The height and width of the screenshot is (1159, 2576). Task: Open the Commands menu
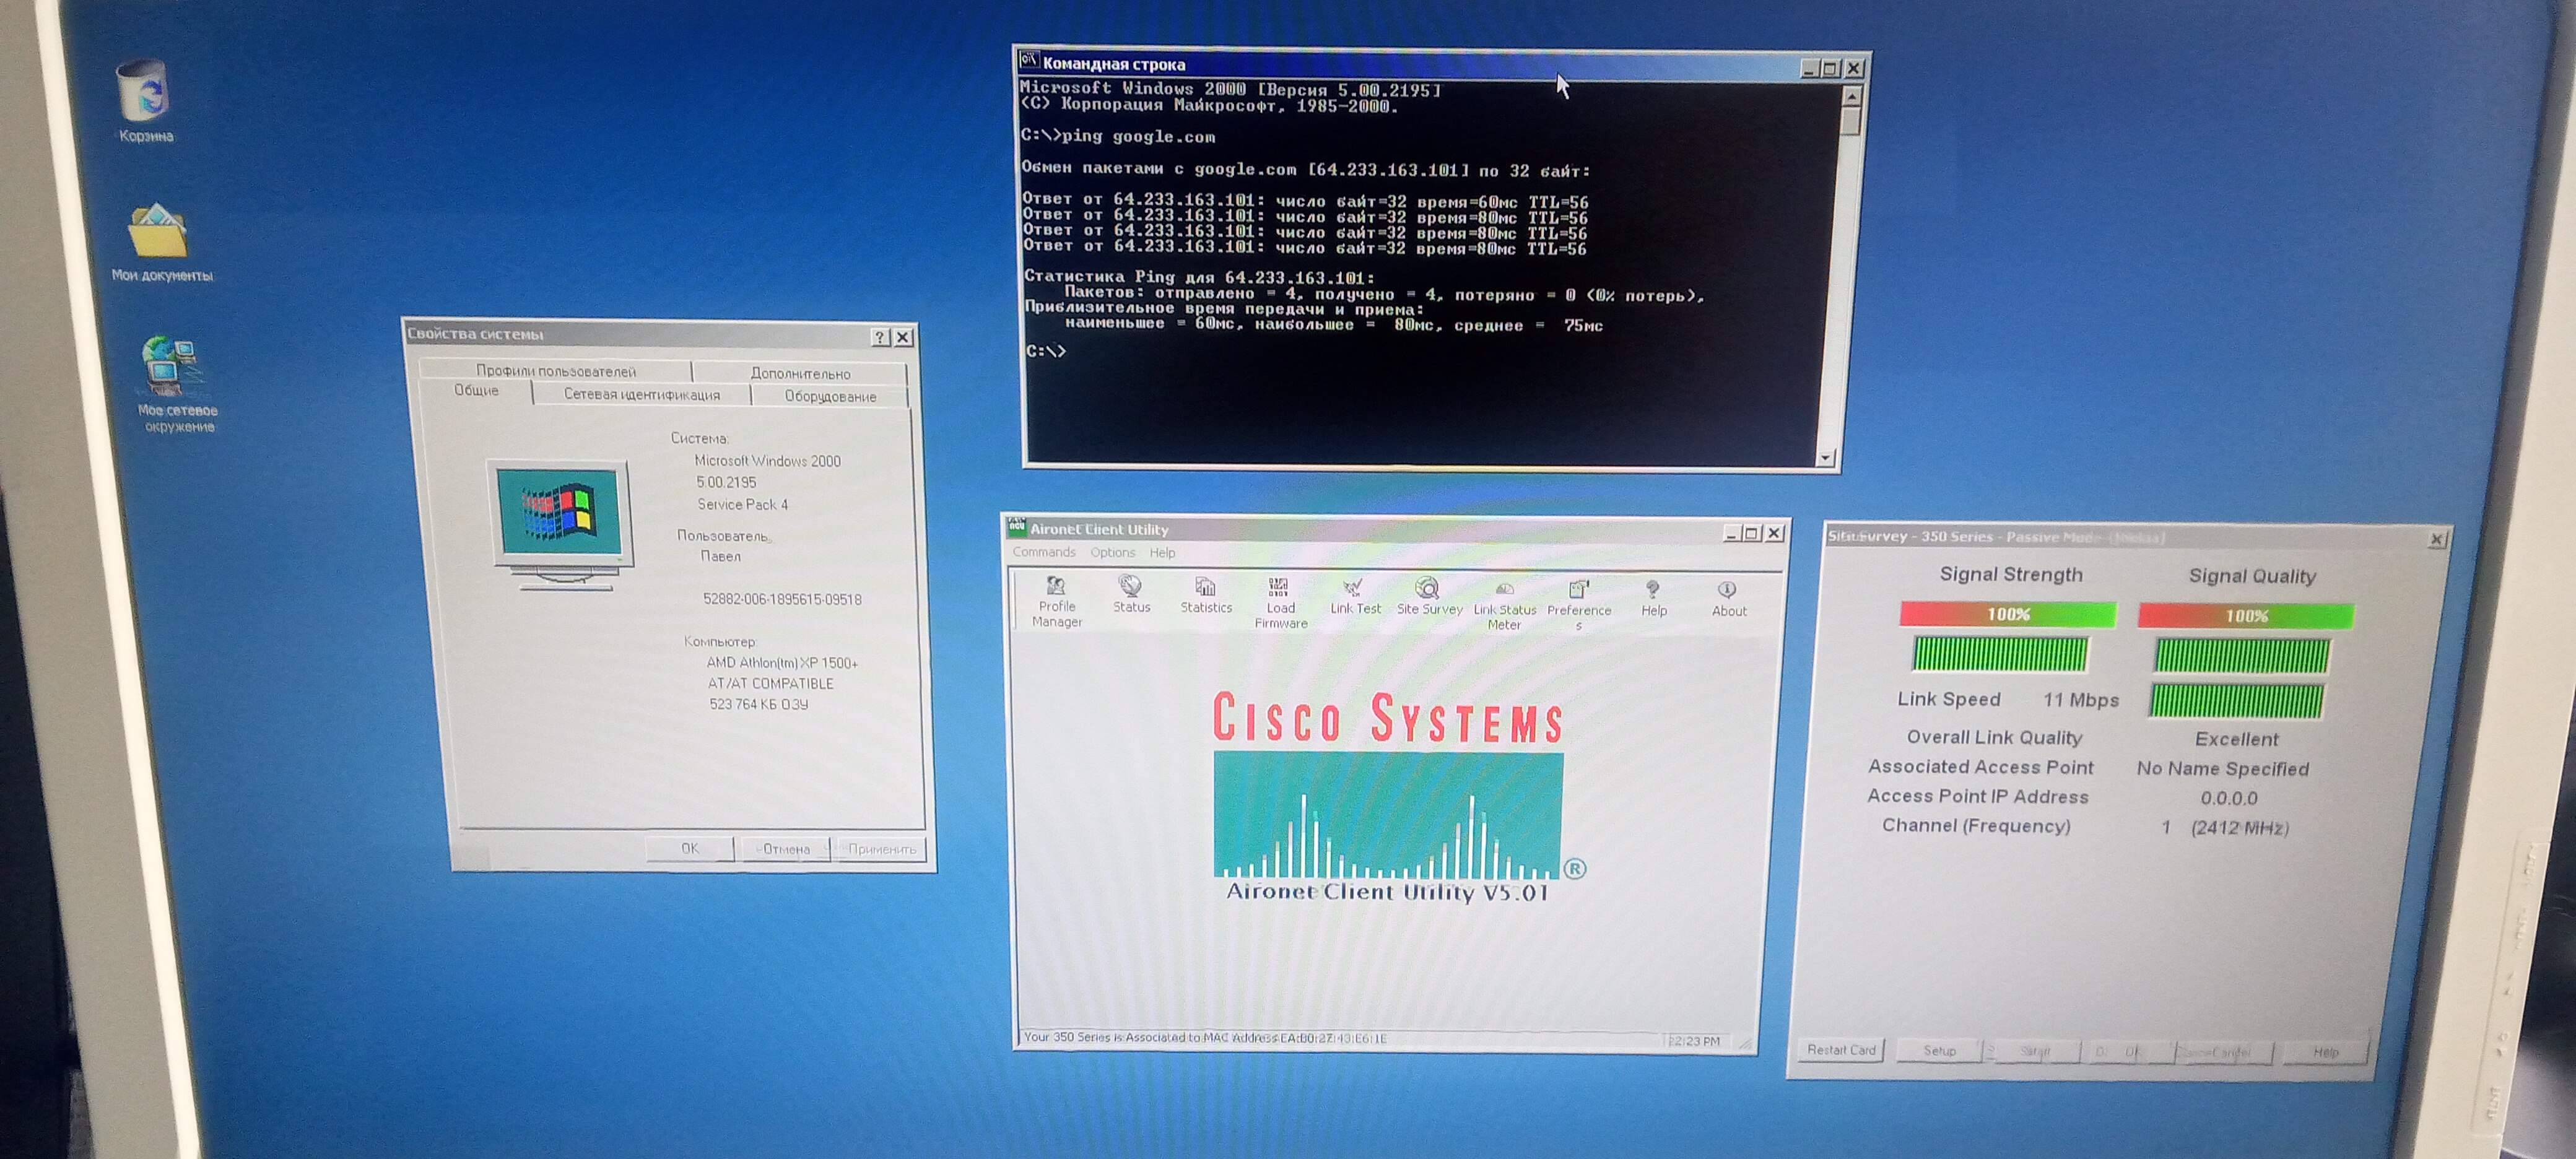pyautogui.click(x=1043, y=552)
